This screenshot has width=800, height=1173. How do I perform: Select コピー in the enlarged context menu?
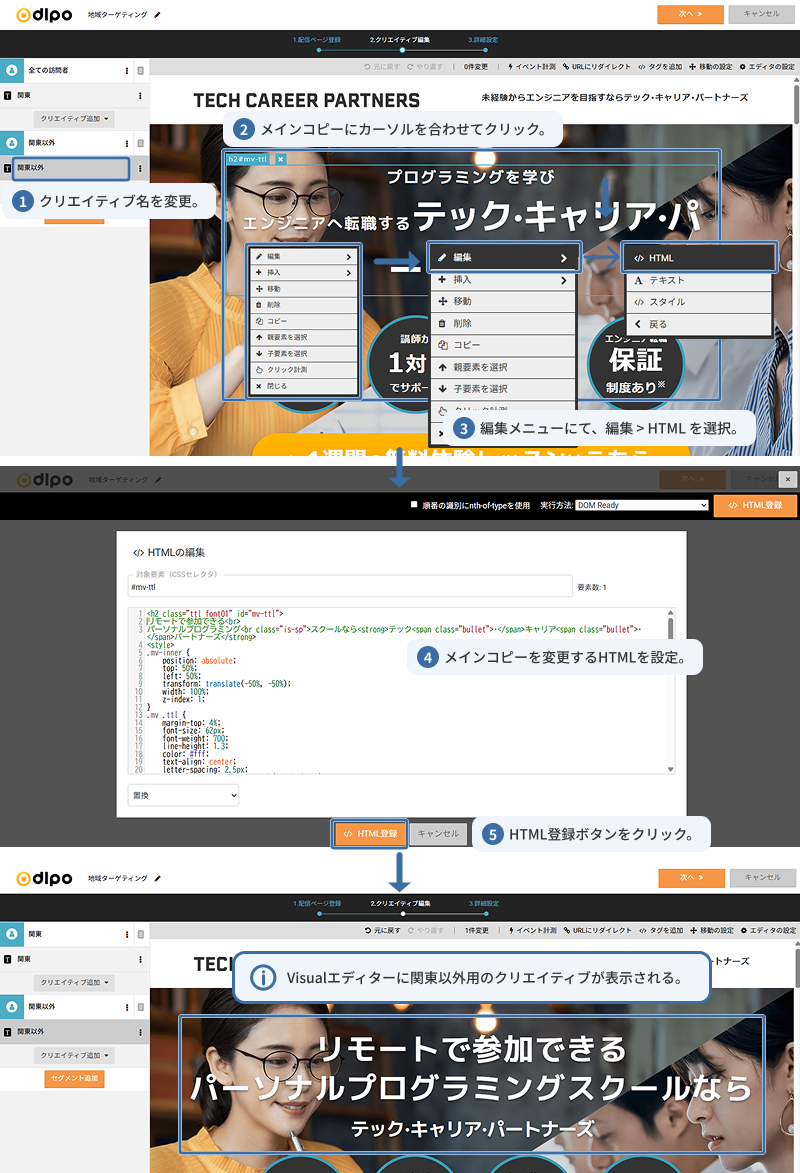(502, 346)
